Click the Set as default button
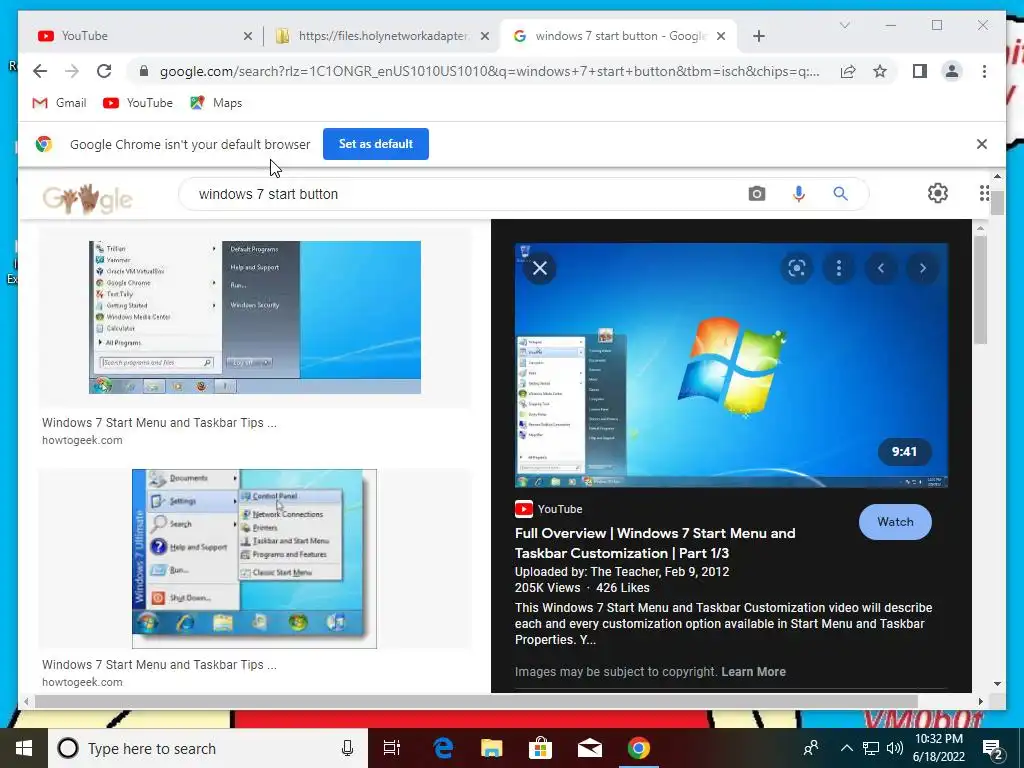1024x768 pixels. coord(376,144)
